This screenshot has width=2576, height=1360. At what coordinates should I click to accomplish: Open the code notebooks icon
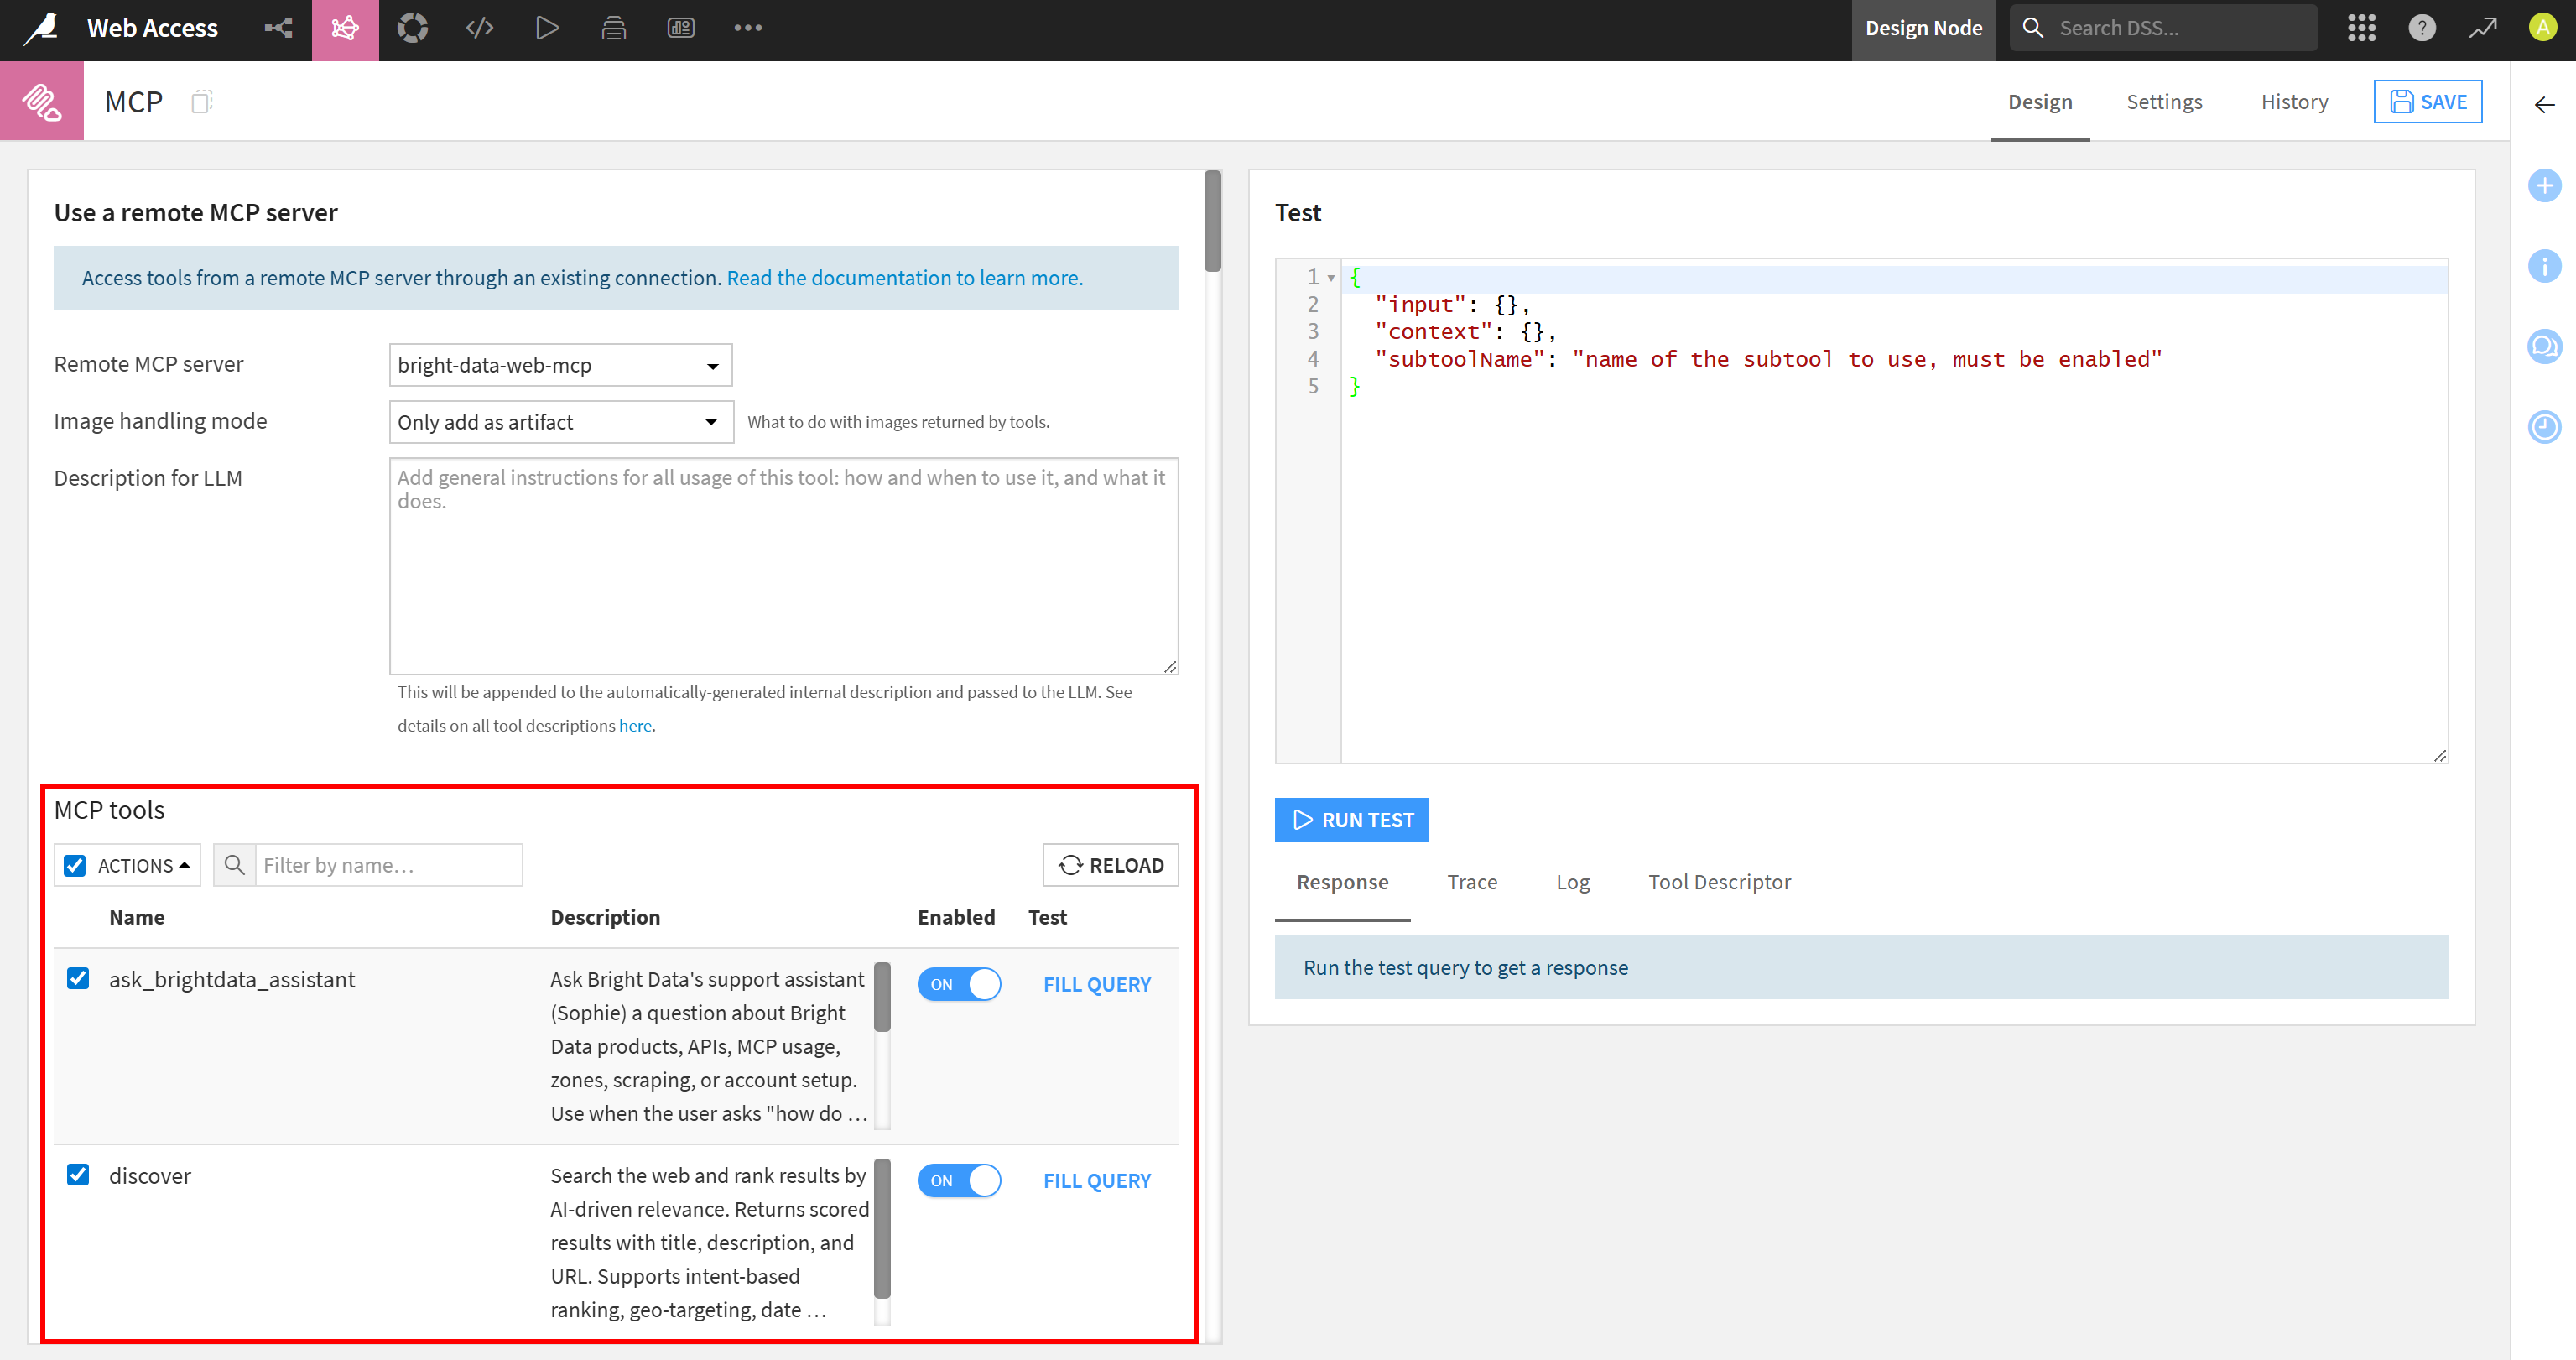[480, 28]
